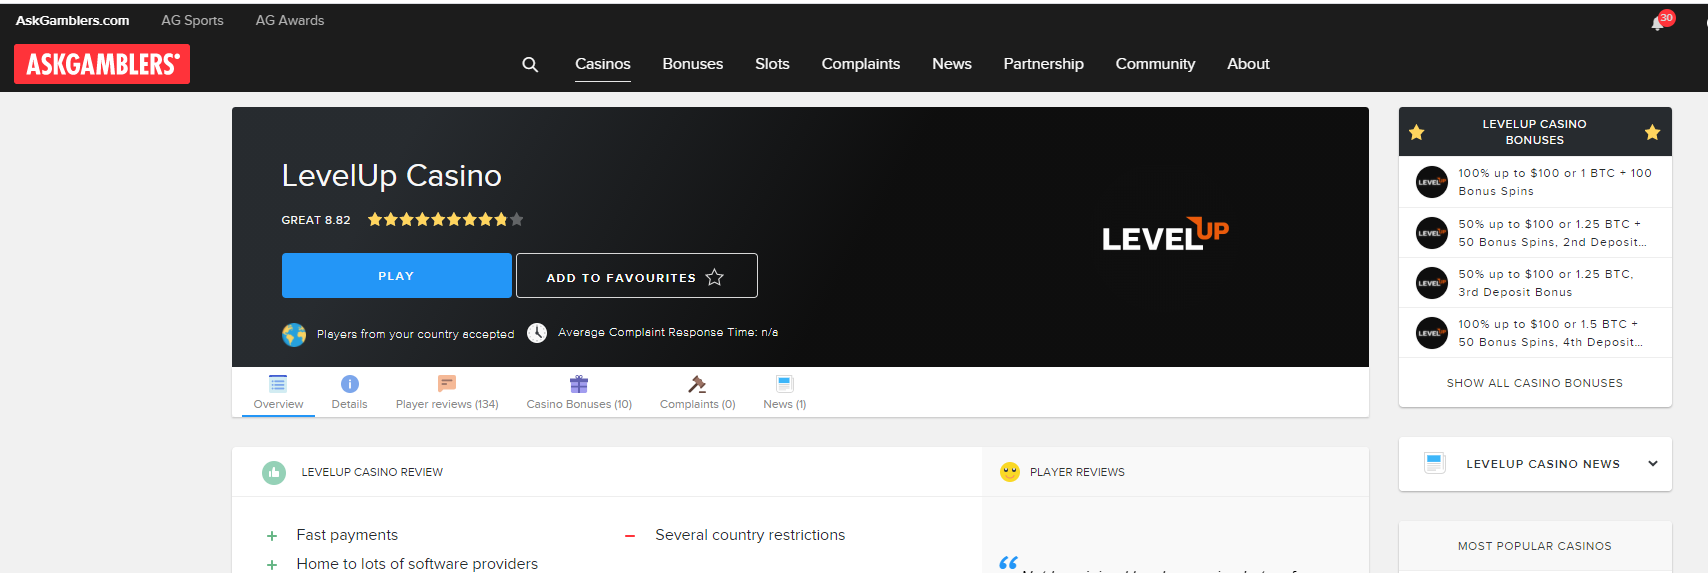1708x573 pixels.
Task: Open 50% bonus 2nd Deposit link
Action: pos(1551,233)
